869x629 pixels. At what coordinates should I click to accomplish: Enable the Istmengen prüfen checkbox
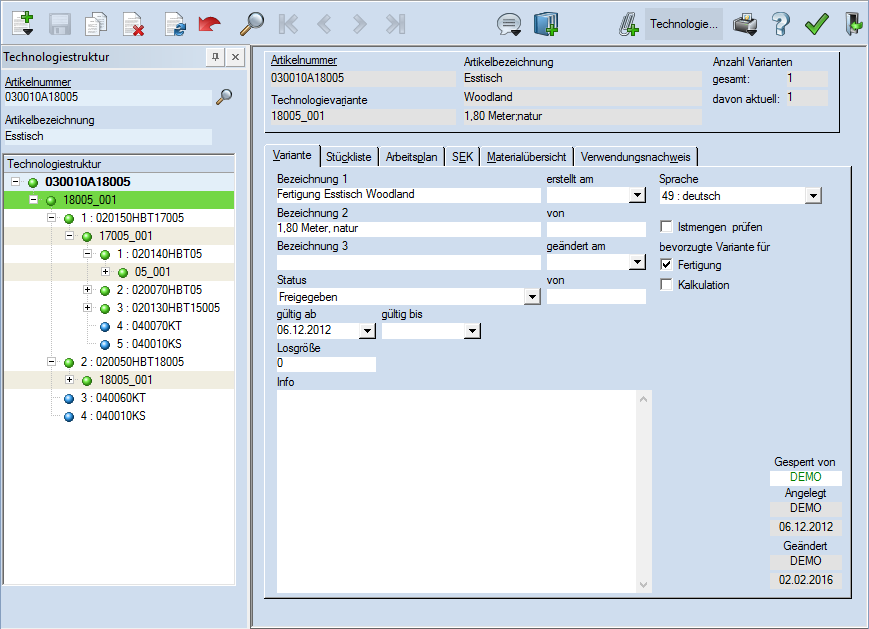click(x=667, y=227)
